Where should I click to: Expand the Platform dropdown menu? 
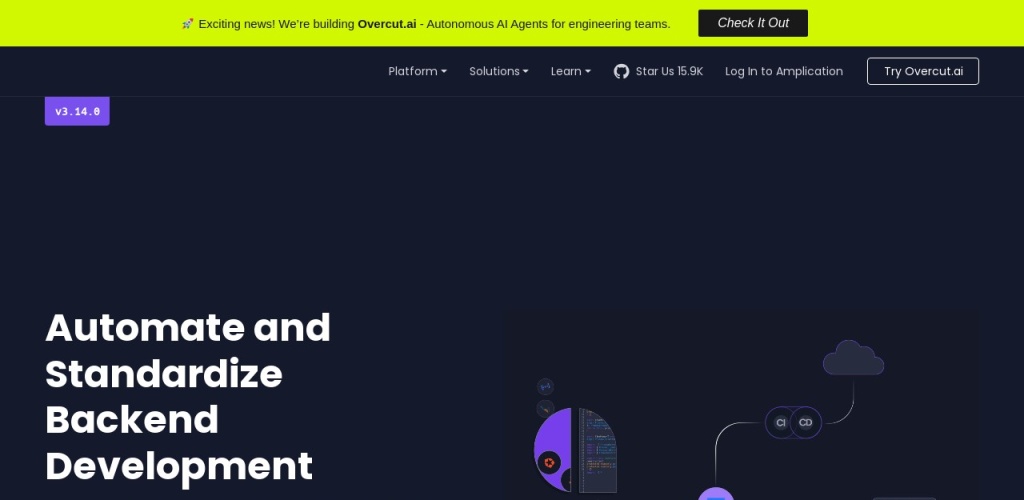(x=417, y=71)
